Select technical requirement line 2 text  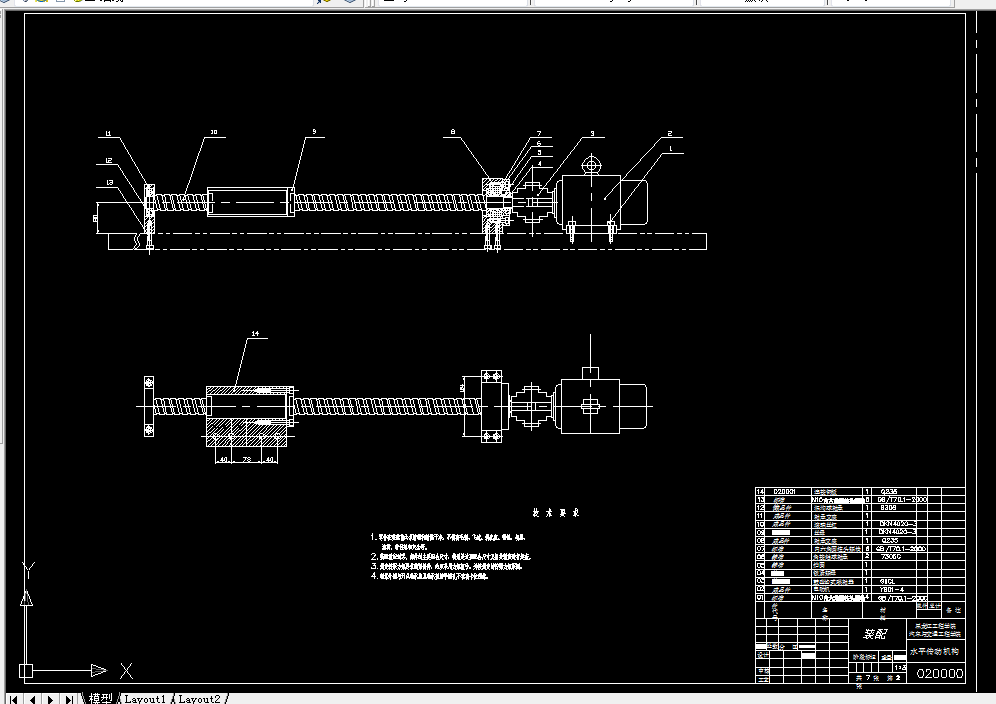(450, 557)
